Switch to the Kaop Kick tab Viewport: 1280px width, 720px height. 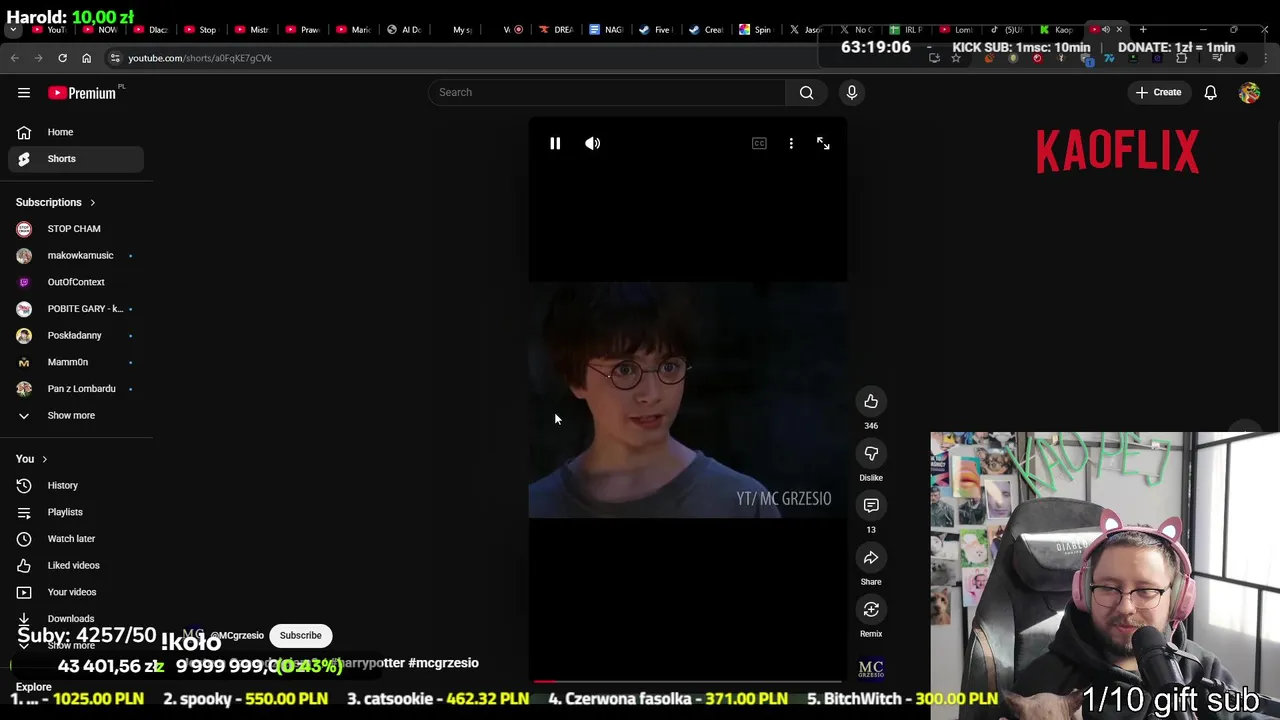coord(1056,30)
